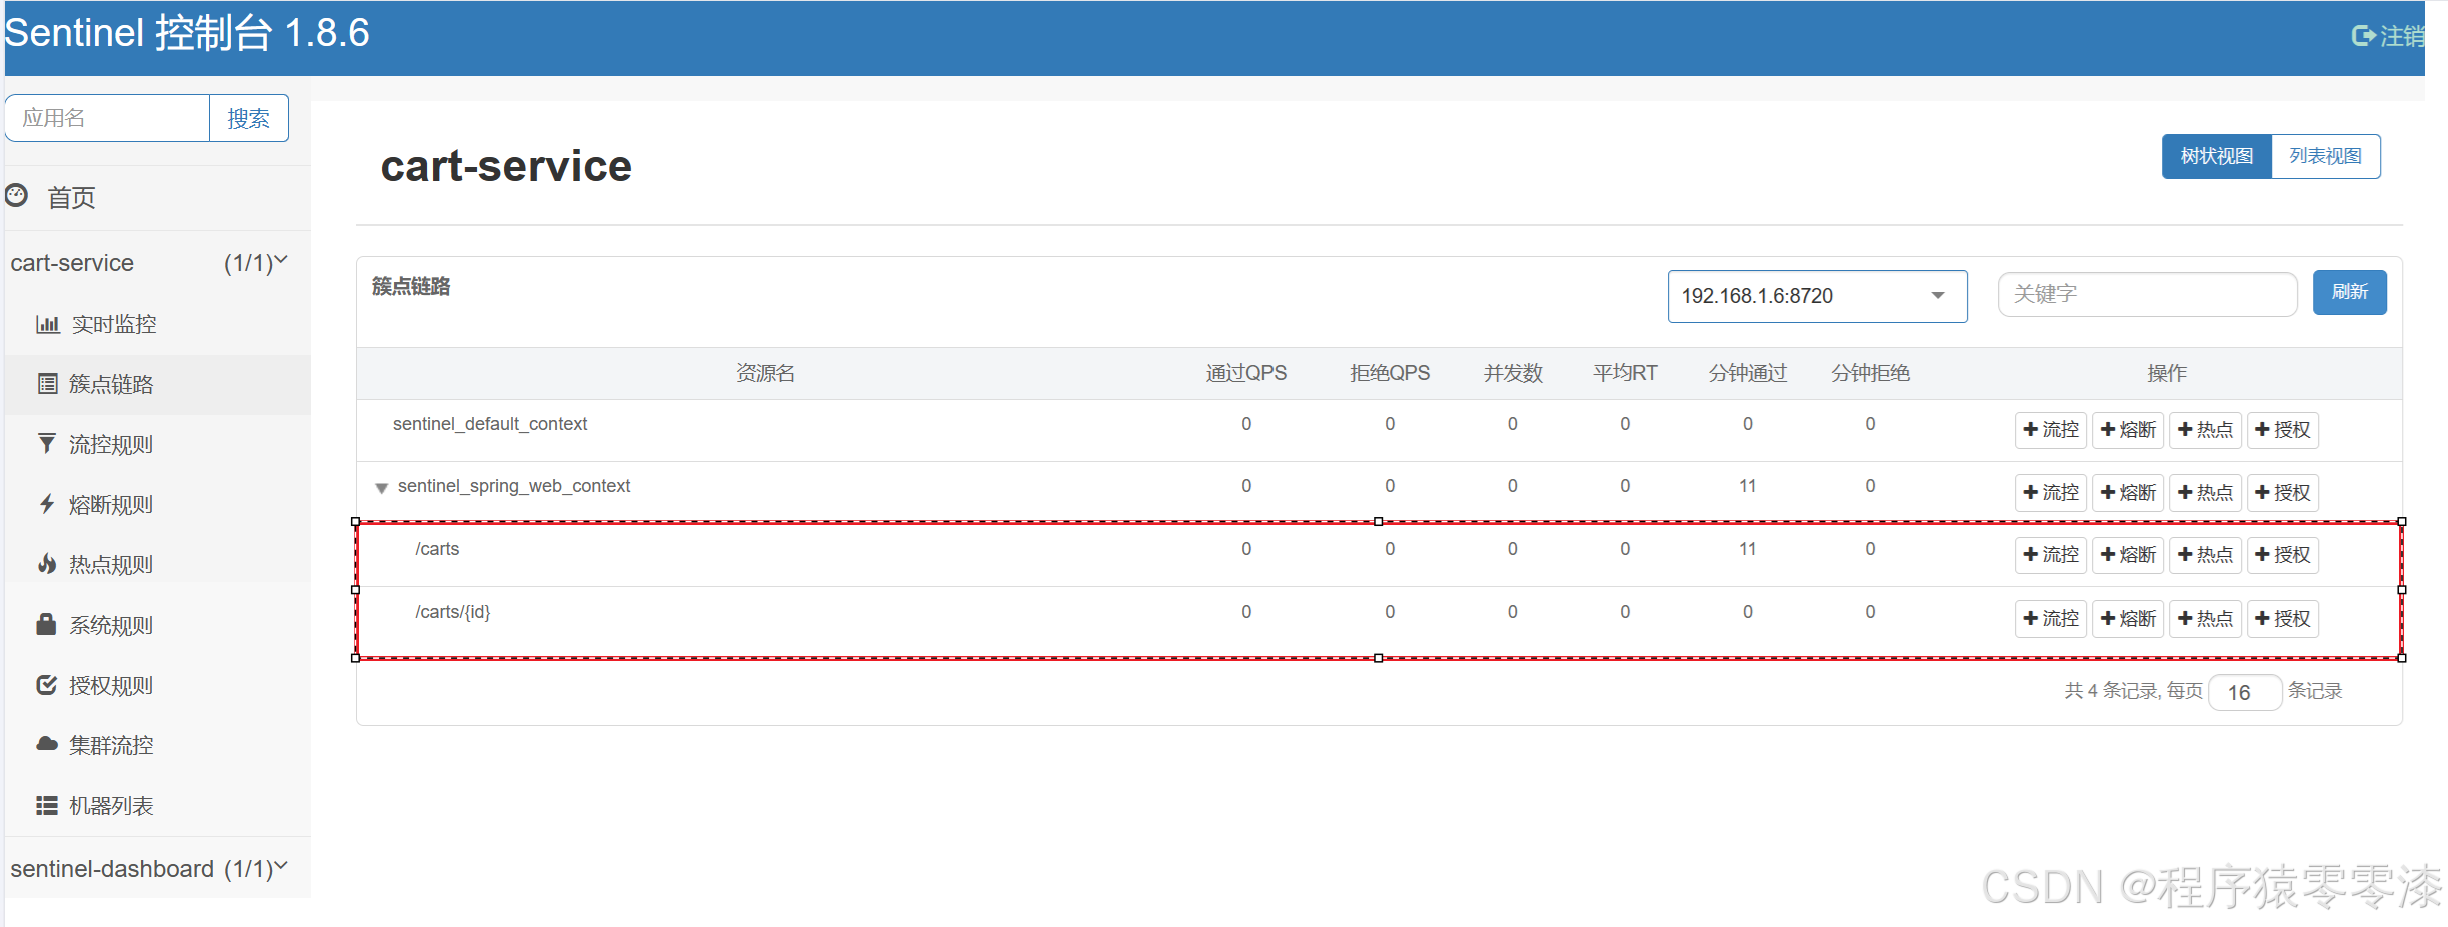Add 热点 rule for /carts resource

(x=2205, y=555)
